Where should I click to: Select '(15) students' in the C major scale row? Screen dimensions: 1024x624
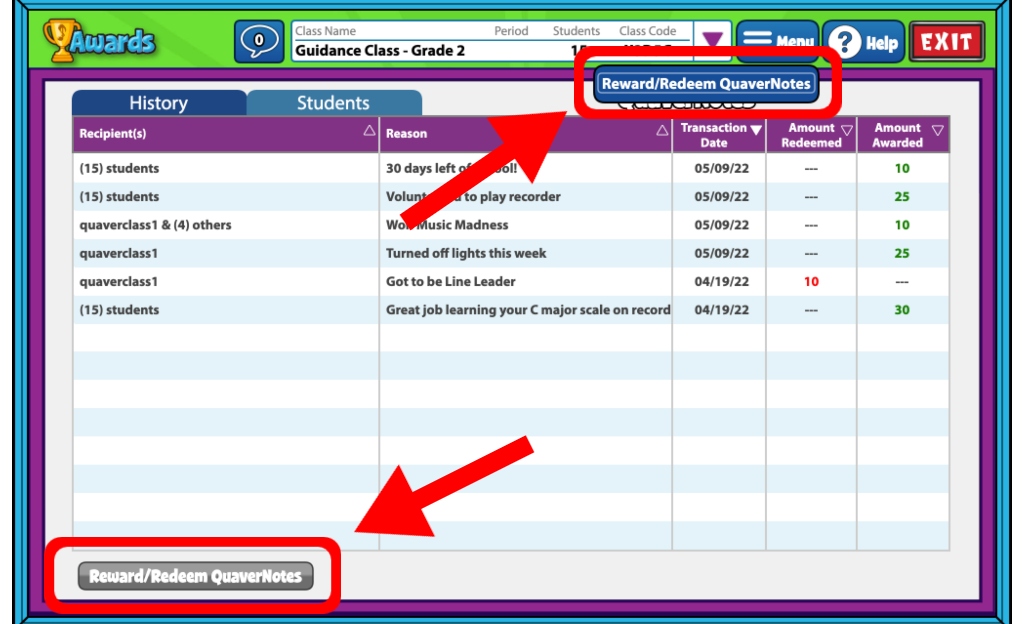[x=119, y=310]
